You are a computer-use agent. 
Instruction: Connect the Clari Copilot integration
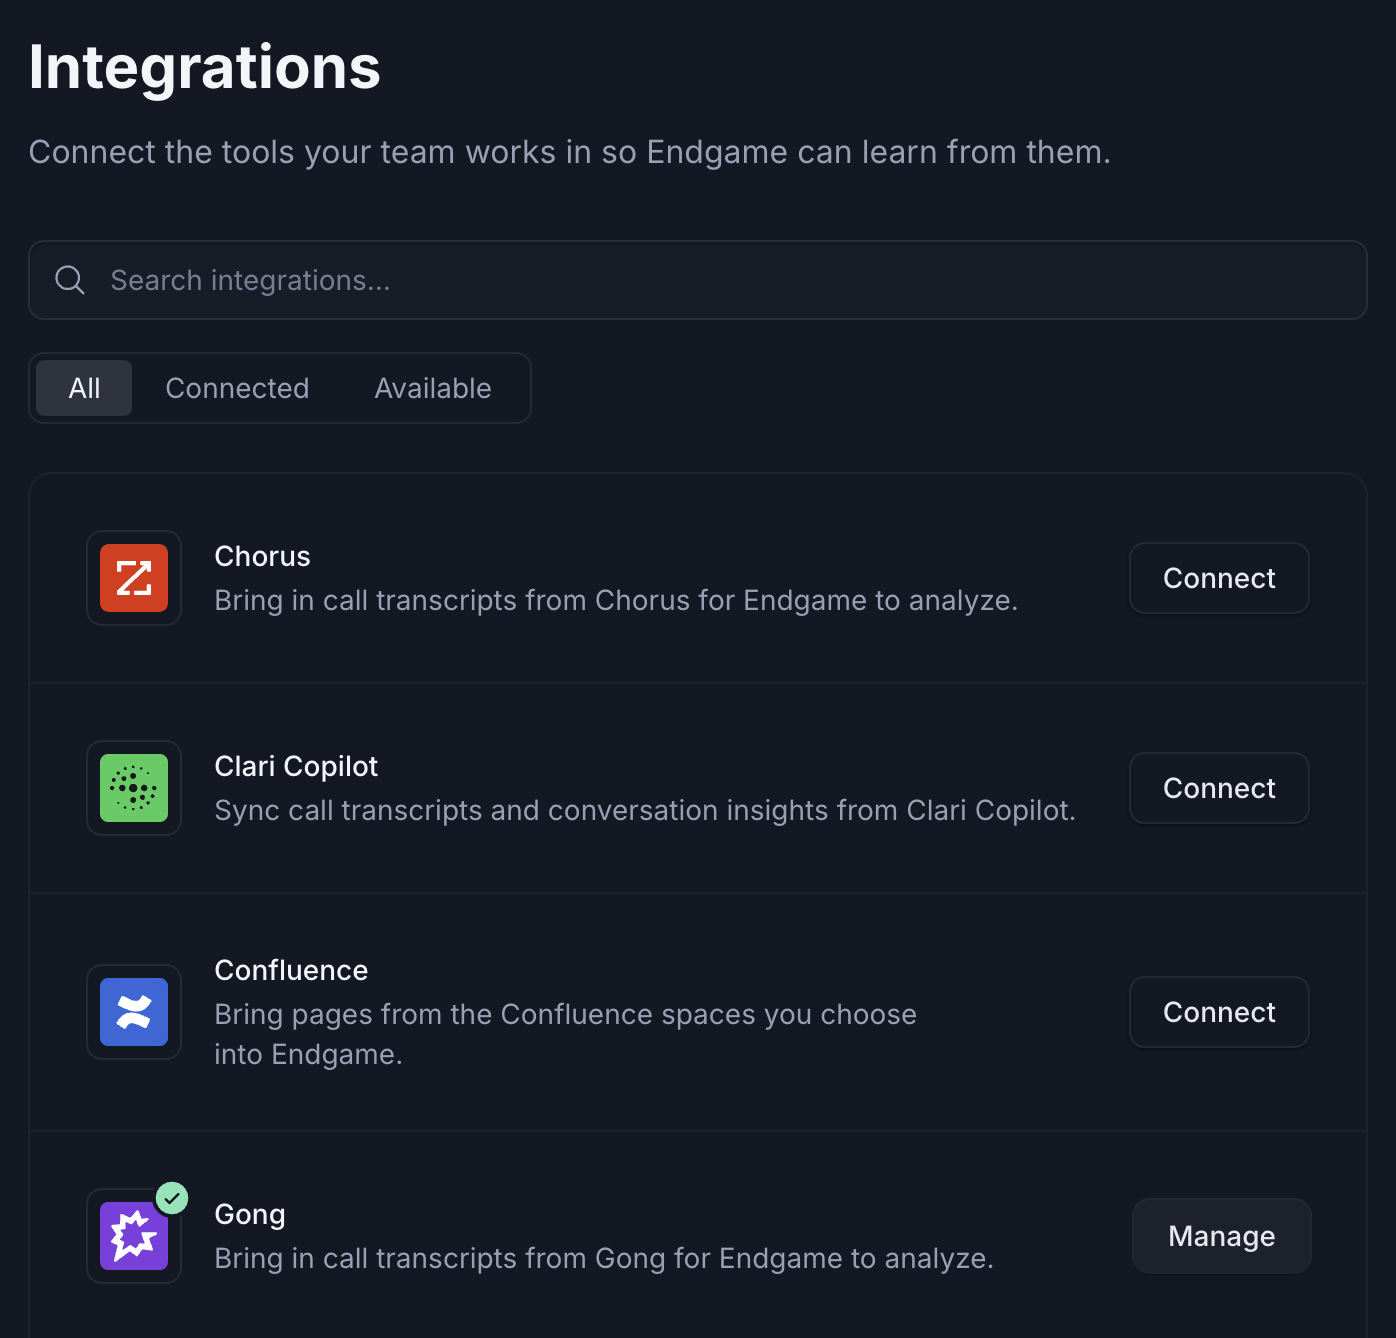click(x=1219, y=788)
